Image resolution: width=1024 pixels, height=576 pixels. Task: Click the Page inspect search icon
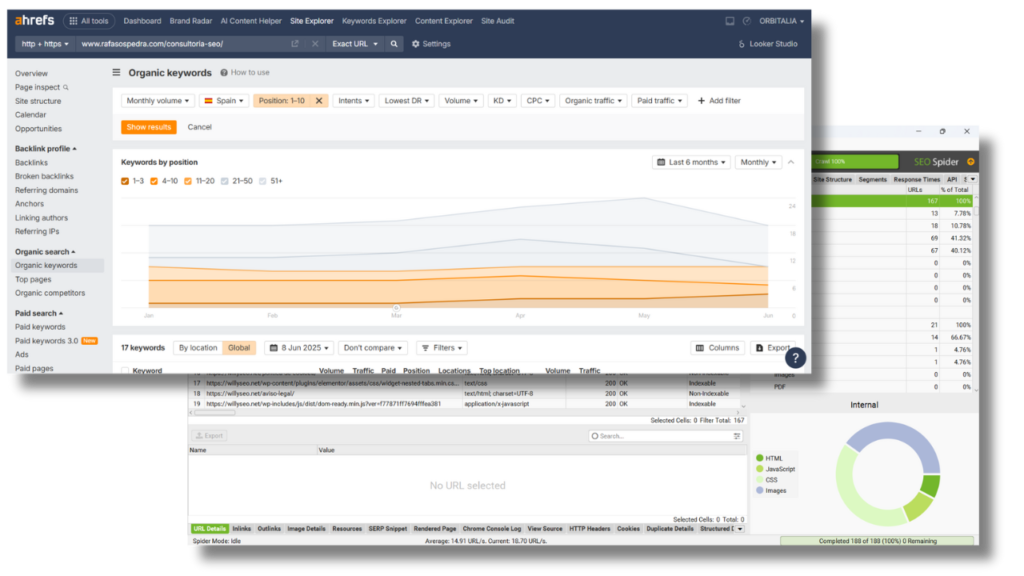(x=66, y=88)
